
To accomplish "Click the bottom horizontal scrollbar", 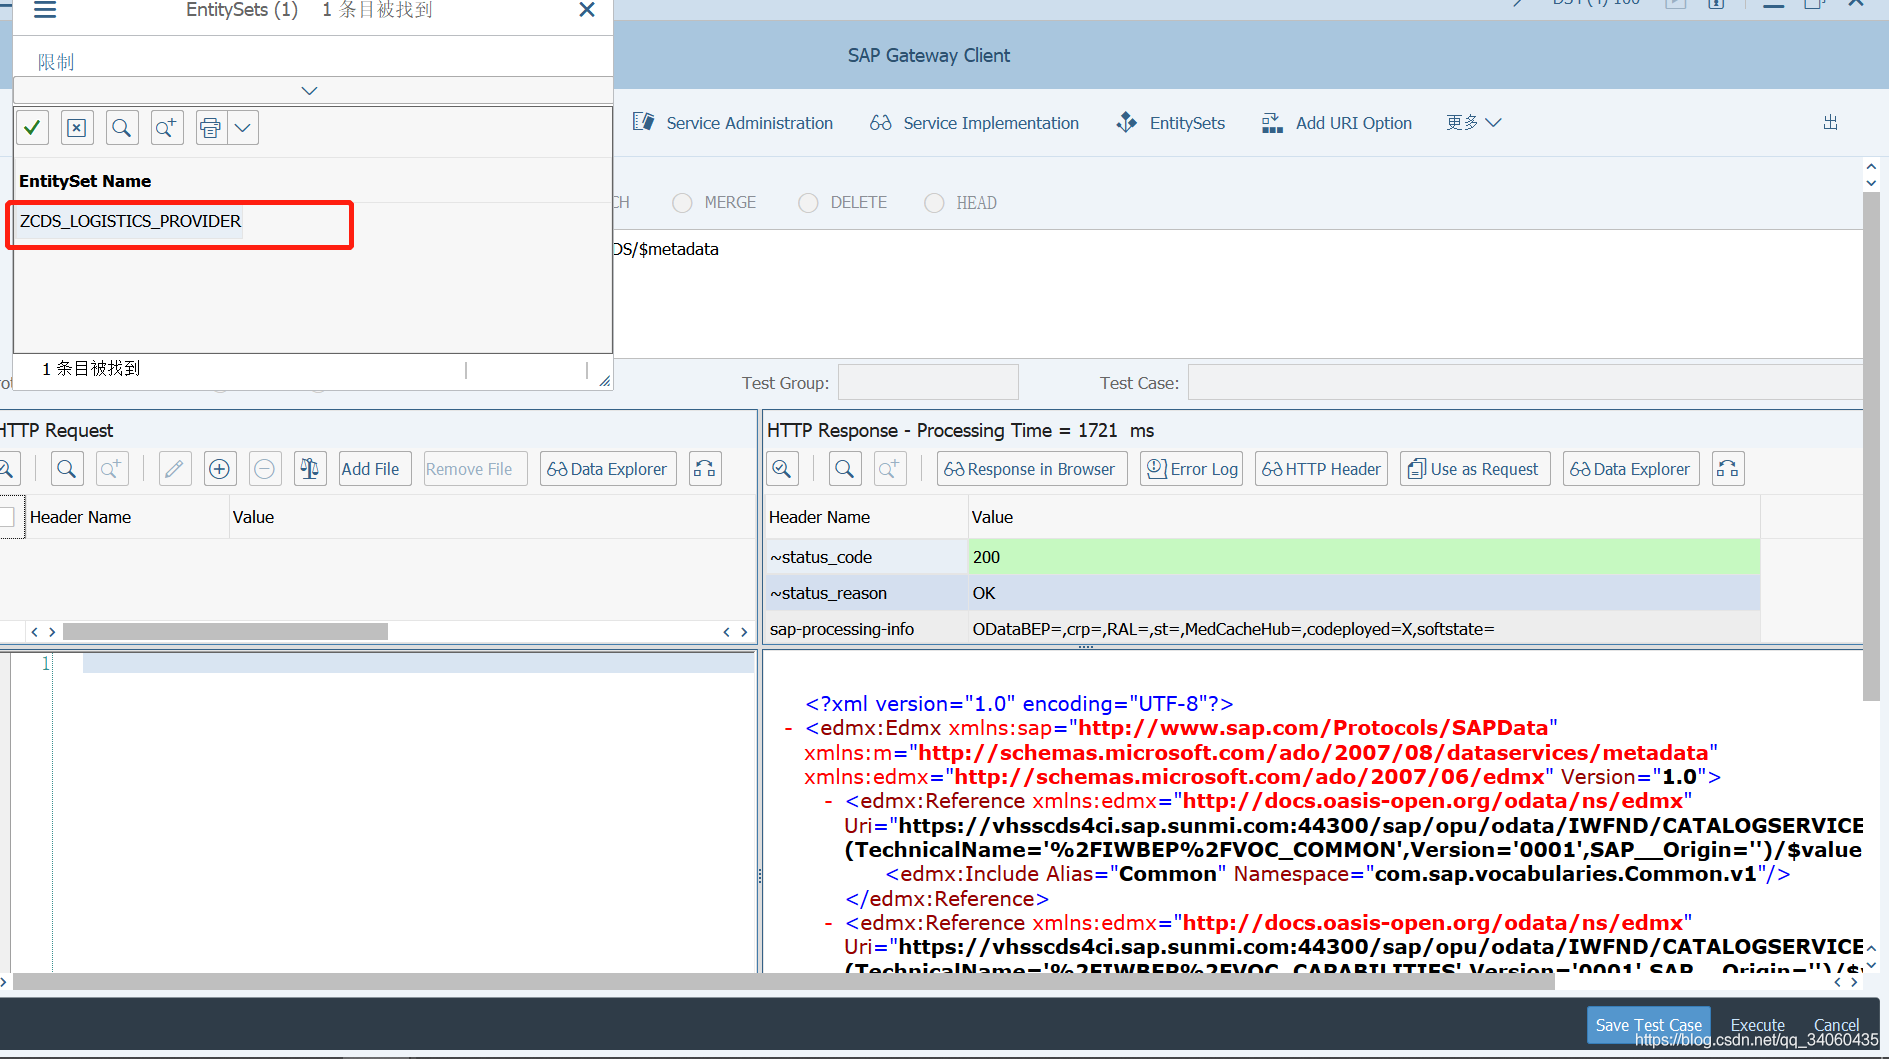I will point(783,982).
